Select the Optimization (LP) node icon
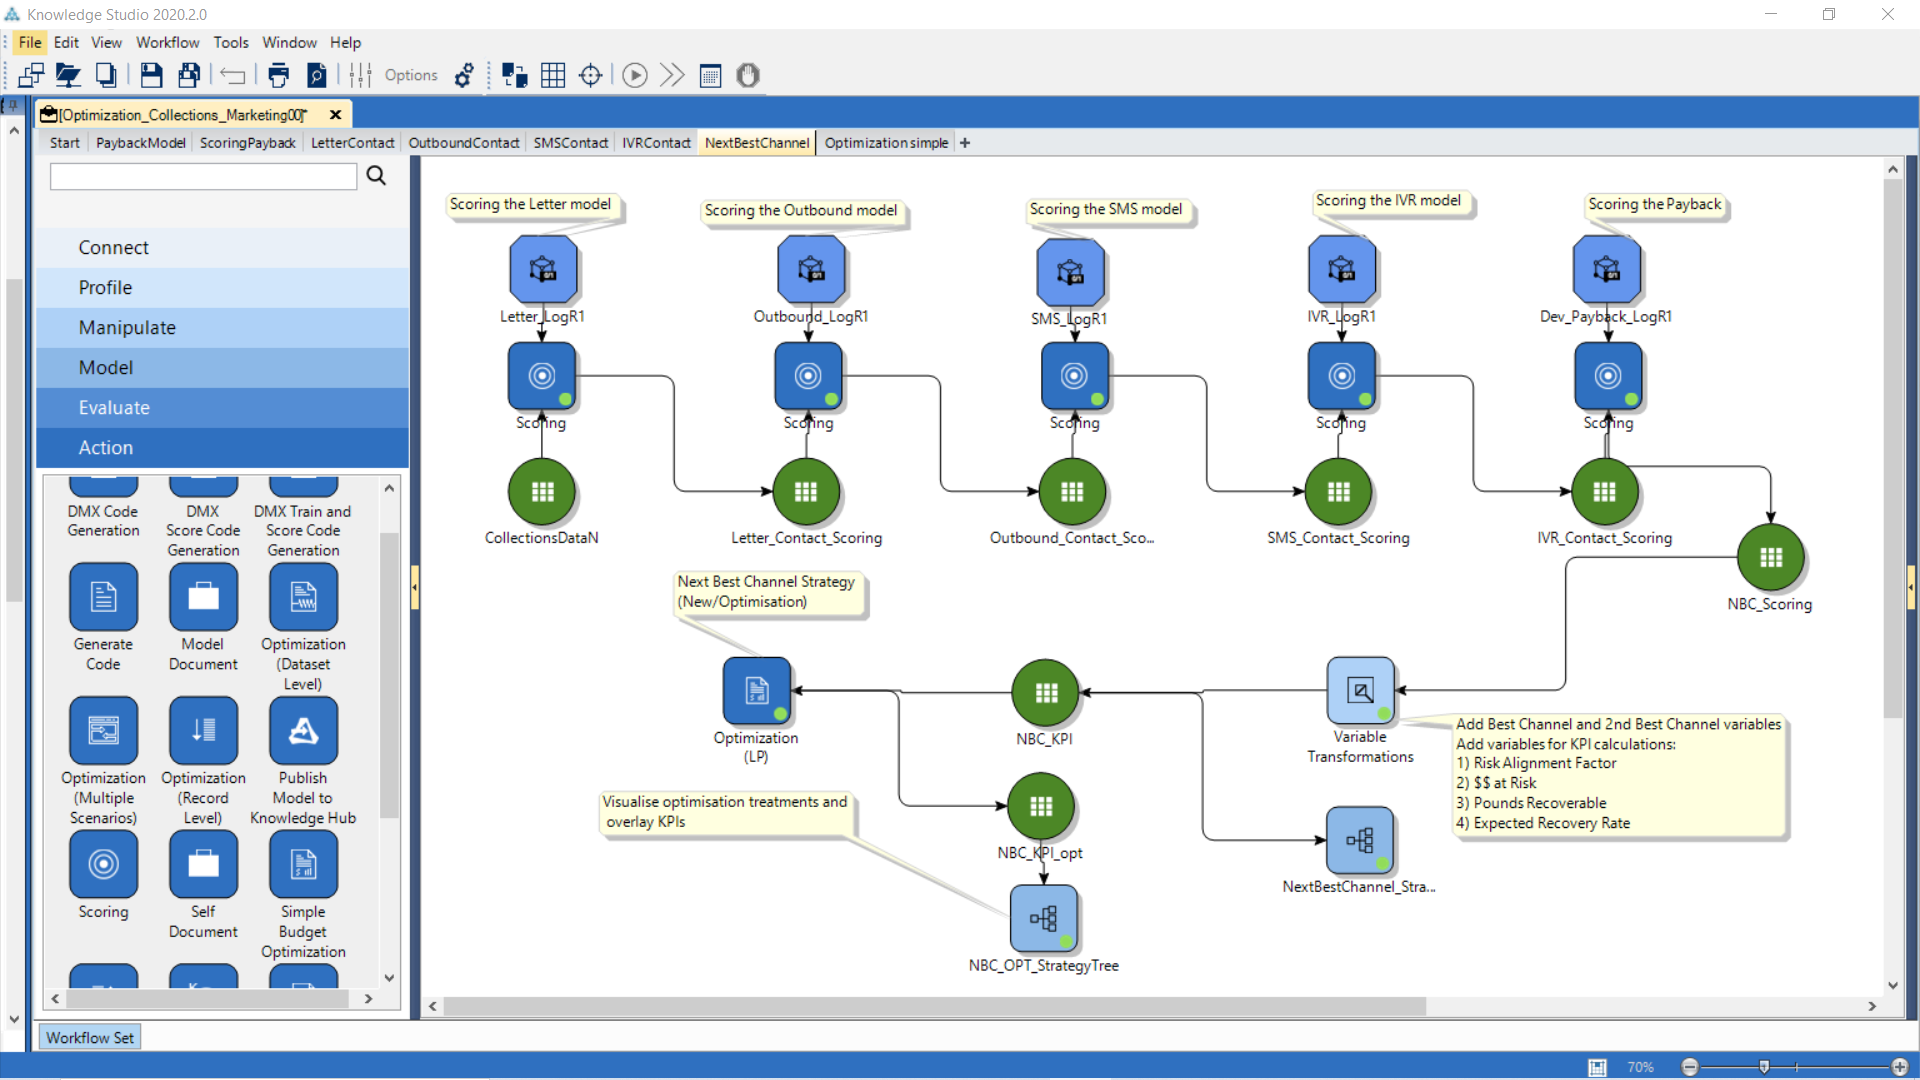Screen dimensions: 1920x1080 click(757, 691)
